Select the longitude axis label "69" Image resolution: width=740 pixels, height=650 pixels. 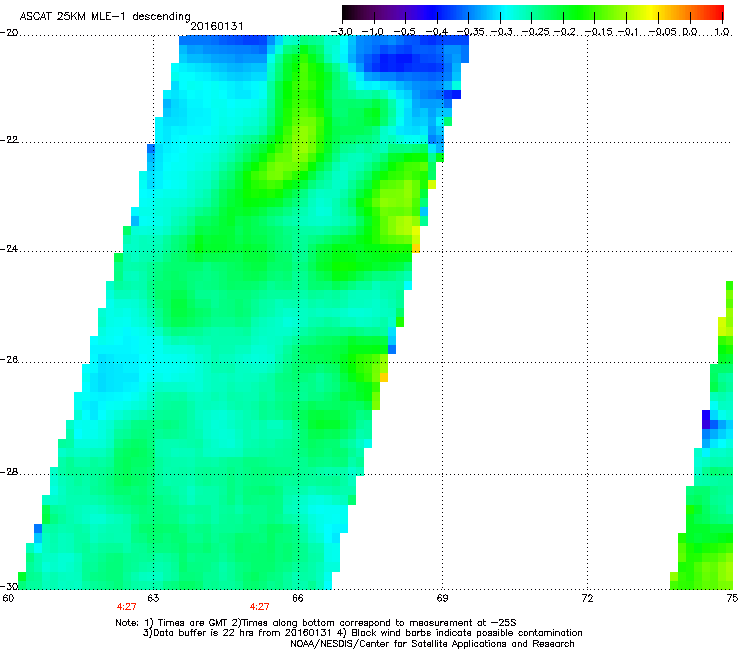[x=442, y=598]
